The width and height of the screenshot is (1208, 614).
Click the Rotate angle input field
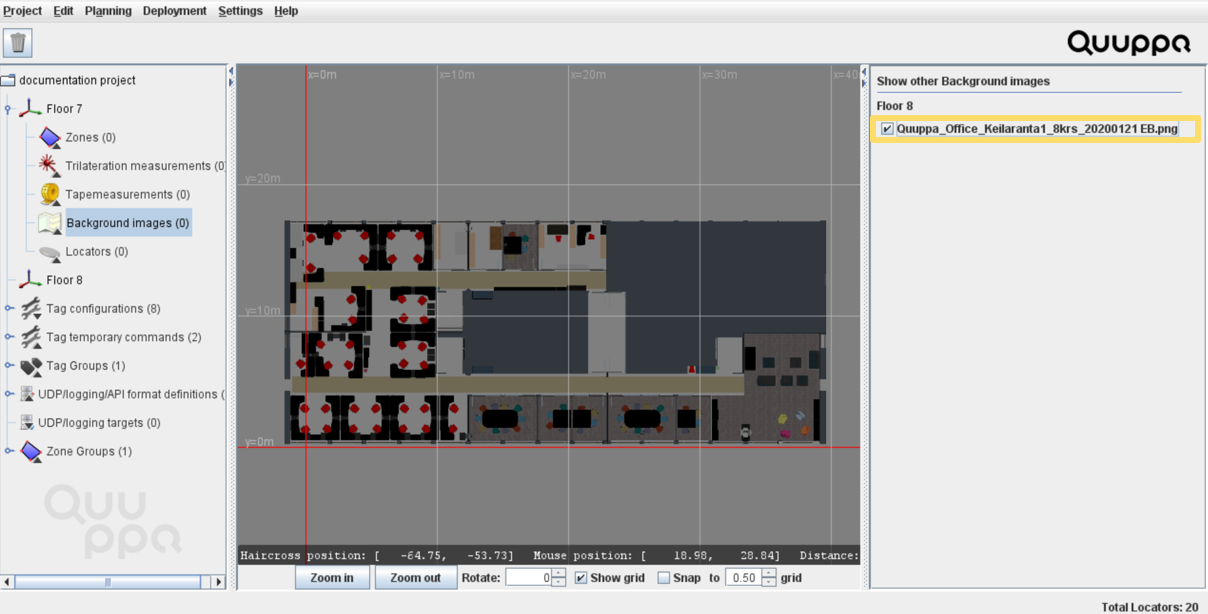pyautogui.click(x=529, y=578)
